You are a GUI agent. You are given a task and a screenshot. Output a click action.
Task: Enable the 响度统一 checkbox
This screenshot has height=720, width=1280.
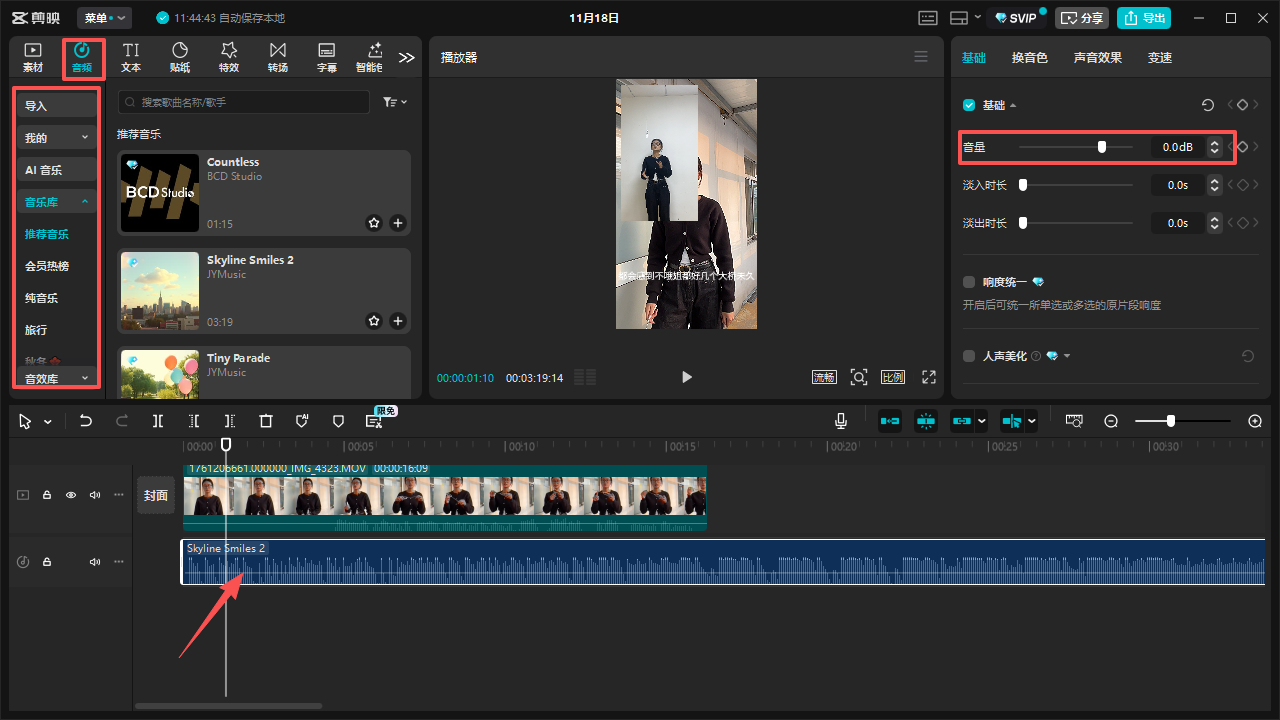(x=969, y=282)
